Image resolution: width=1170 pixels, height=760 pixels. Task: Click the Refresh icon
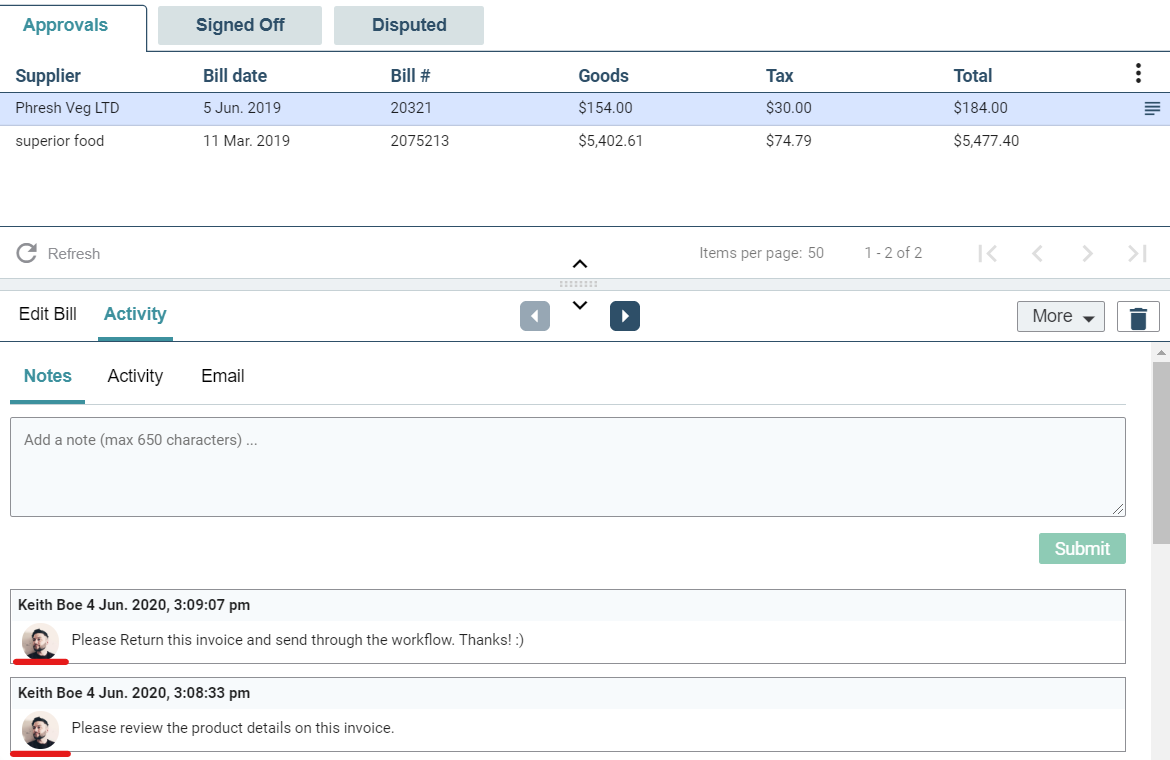tap(27, 253)
